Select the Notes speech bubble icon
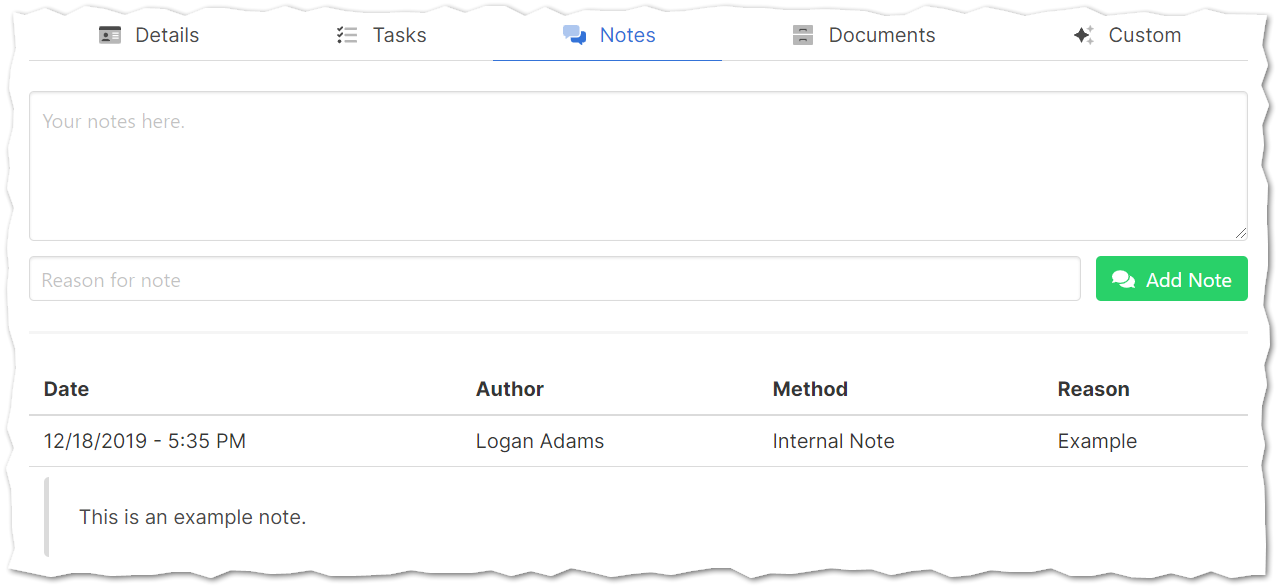Image resolution: width=1280 pixels, height=588 pixels. pyautogui.click(x=575, y=34)
